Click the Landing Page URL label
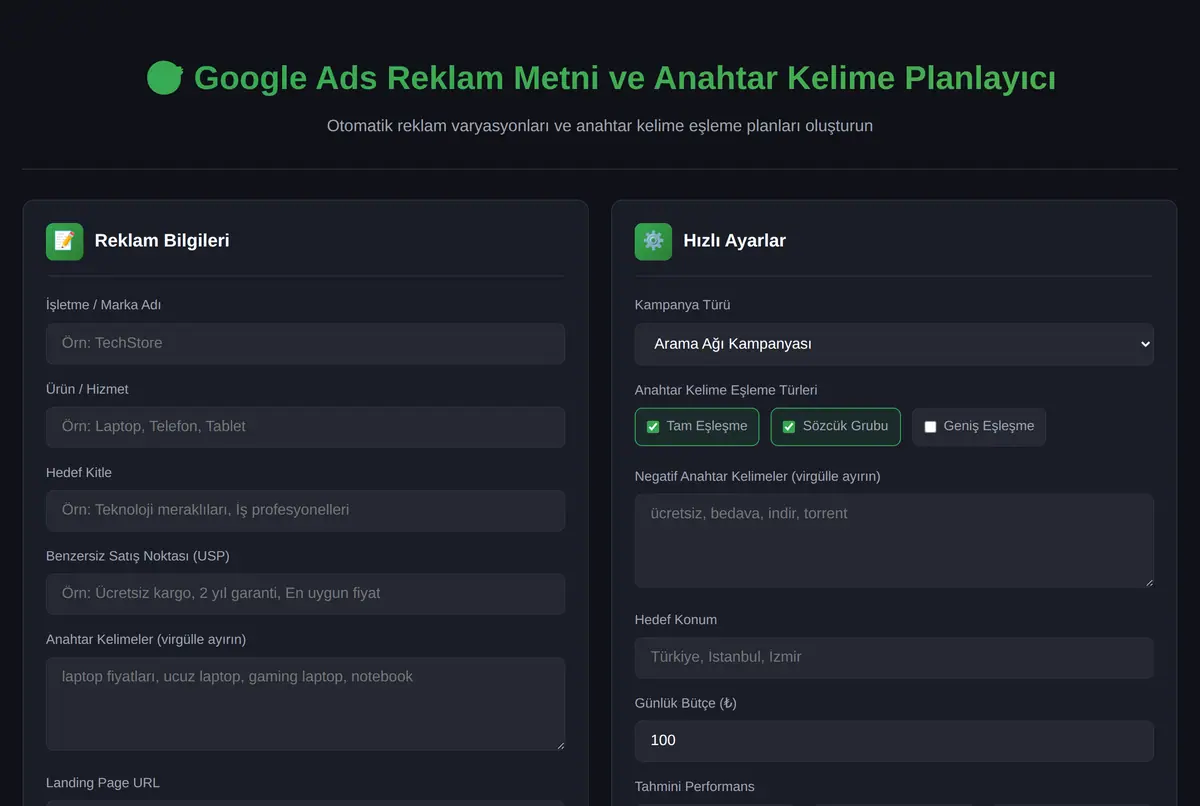Viewport: 1200px width, 806px height. 103,783
